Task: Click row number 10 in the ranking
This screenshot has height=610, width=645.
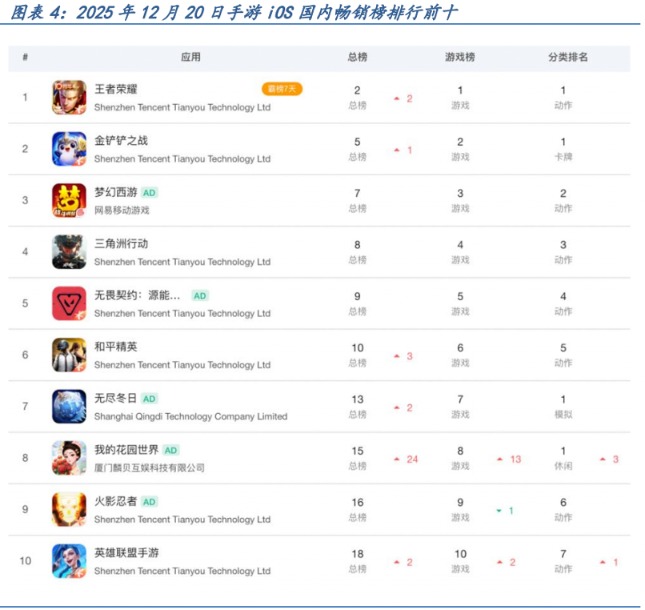Action: click(26, 561)
